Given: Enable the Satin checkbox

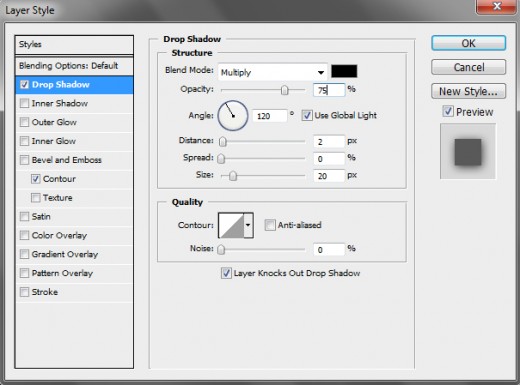Looking at the screenshot, I should point(24,217).
